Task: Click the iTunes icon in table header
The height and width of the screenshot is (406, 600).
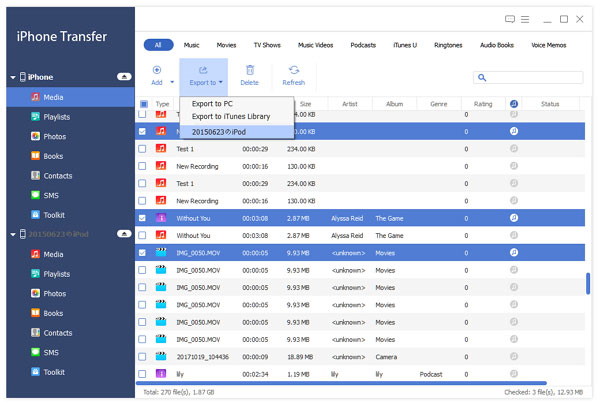Action: point(513,104)
